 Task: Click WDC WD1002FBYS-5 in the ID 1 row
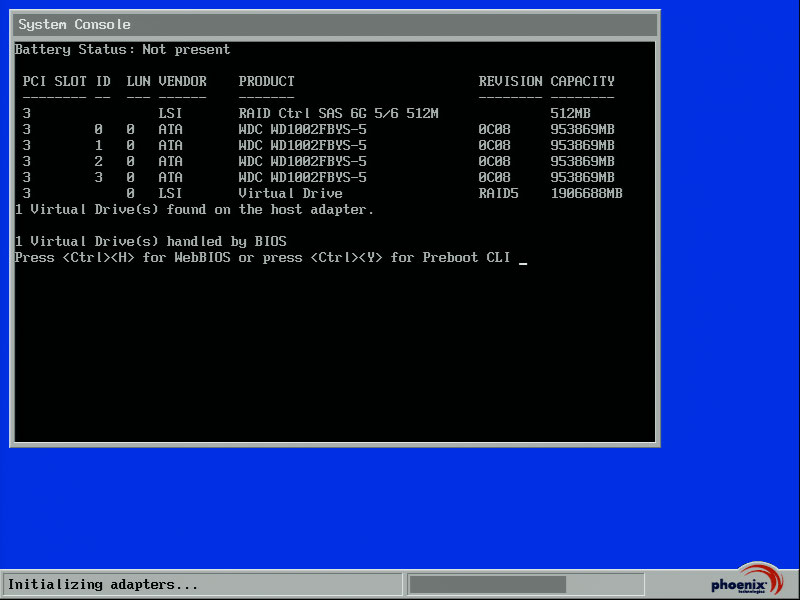coord(302,145)
